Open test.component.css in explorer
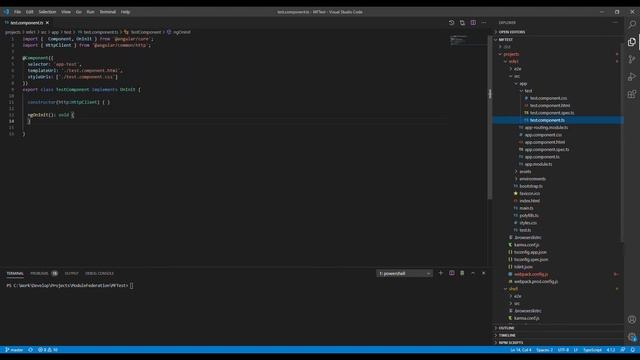This screenshot has height=360, width=640. (x=548, y=98)
